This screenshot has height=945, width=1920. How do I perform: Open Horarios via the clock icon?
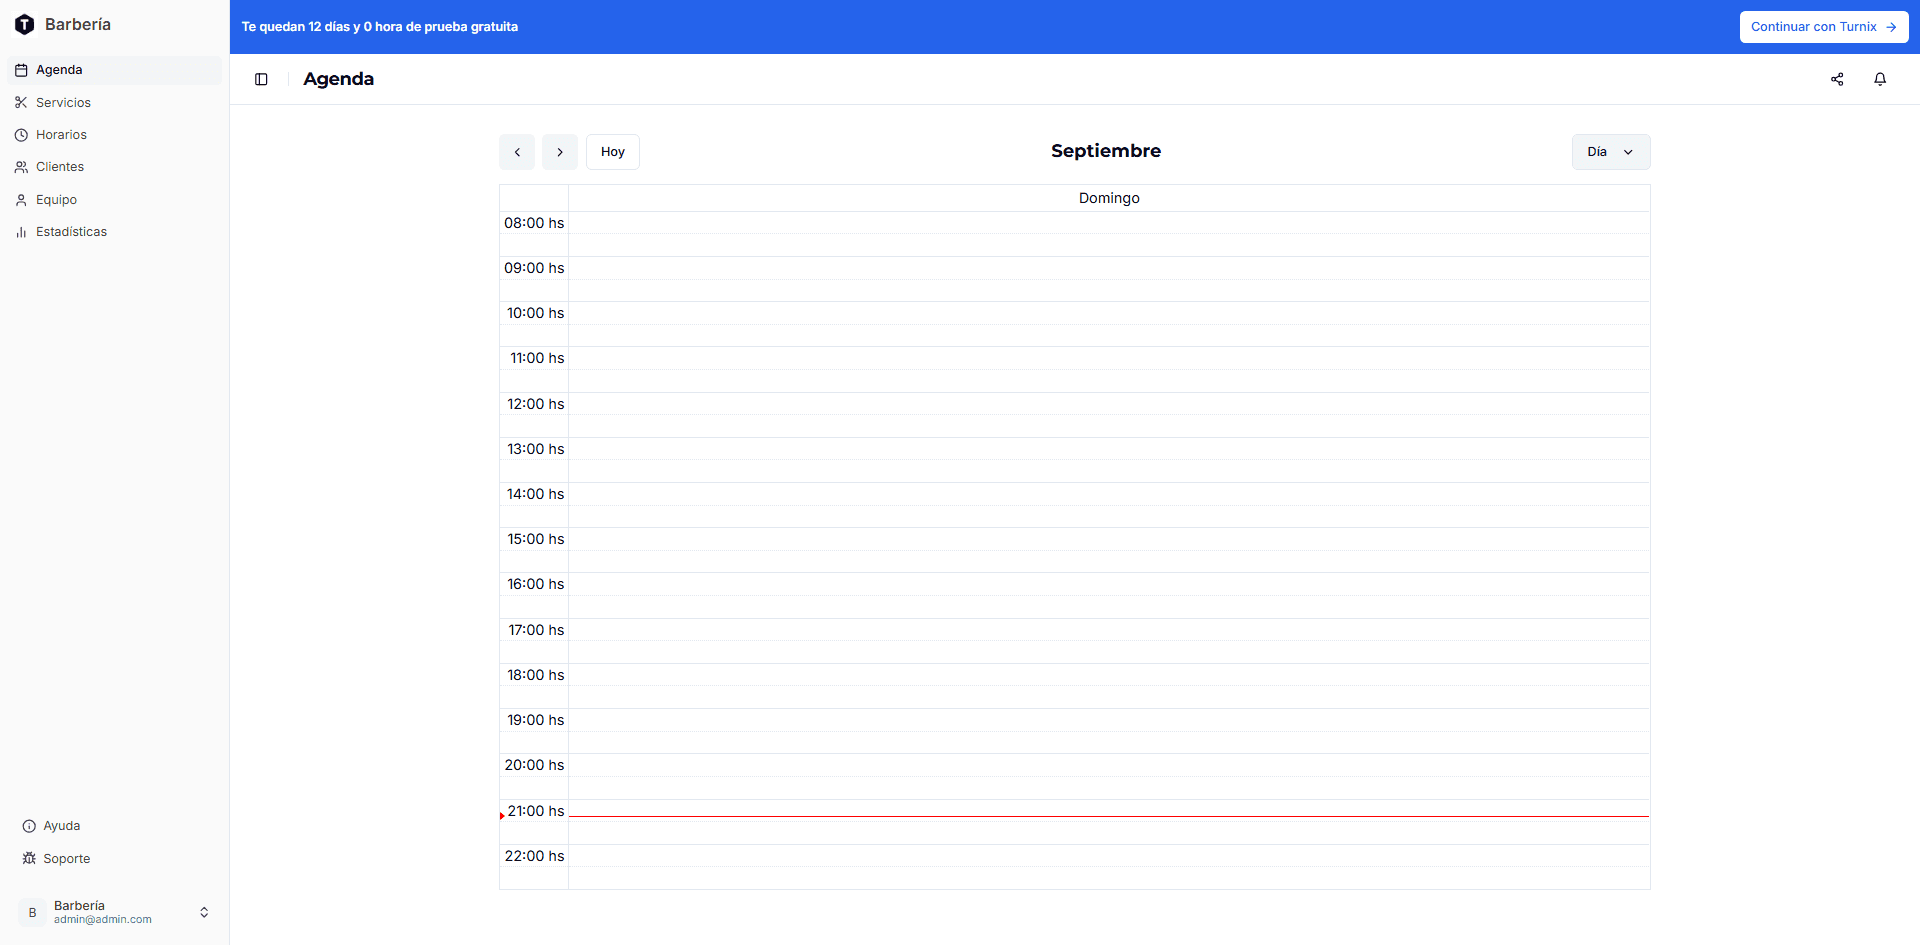21,134
